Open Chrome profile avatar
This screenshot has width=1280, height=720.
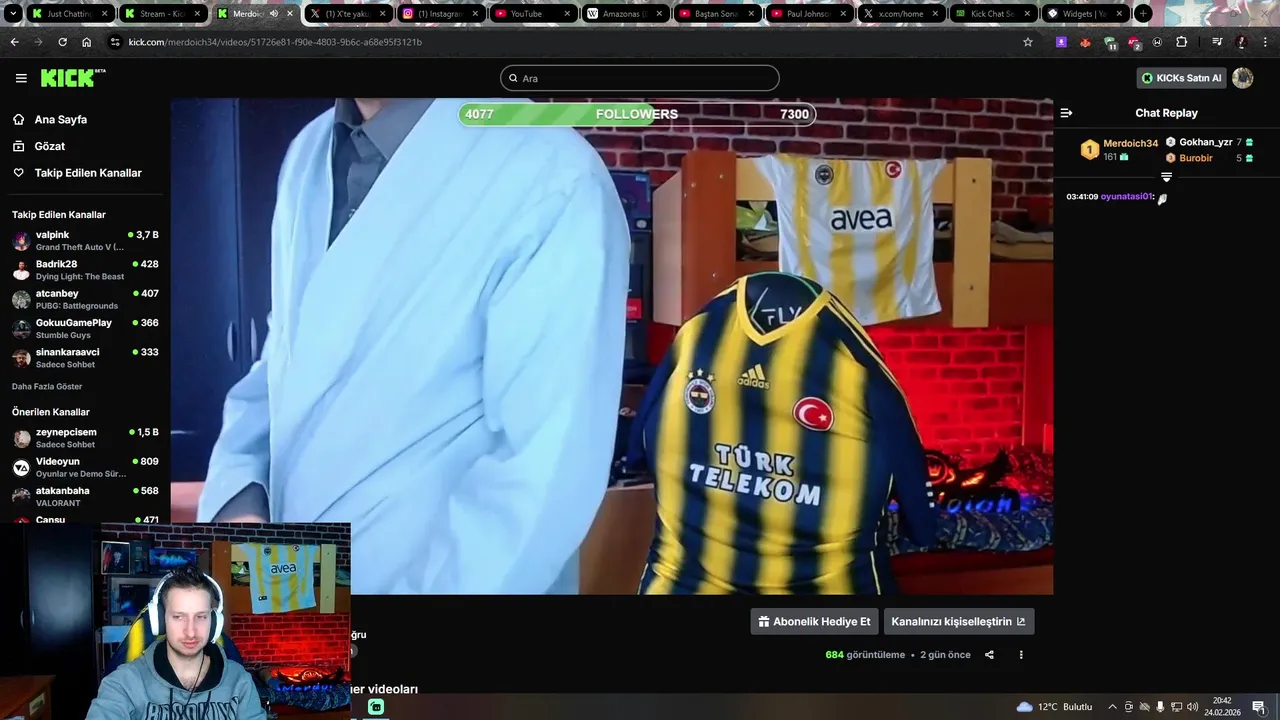point(1241,42)
